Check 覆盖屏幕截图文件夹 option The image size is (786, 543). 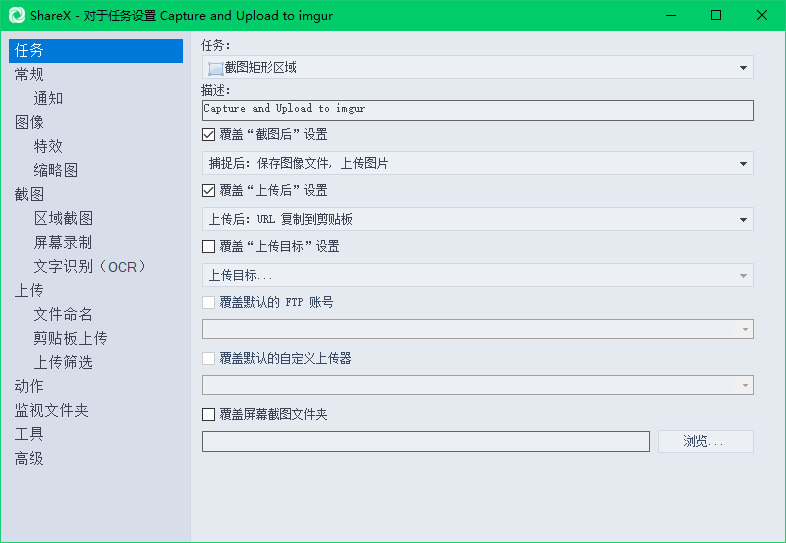point(209,414)
